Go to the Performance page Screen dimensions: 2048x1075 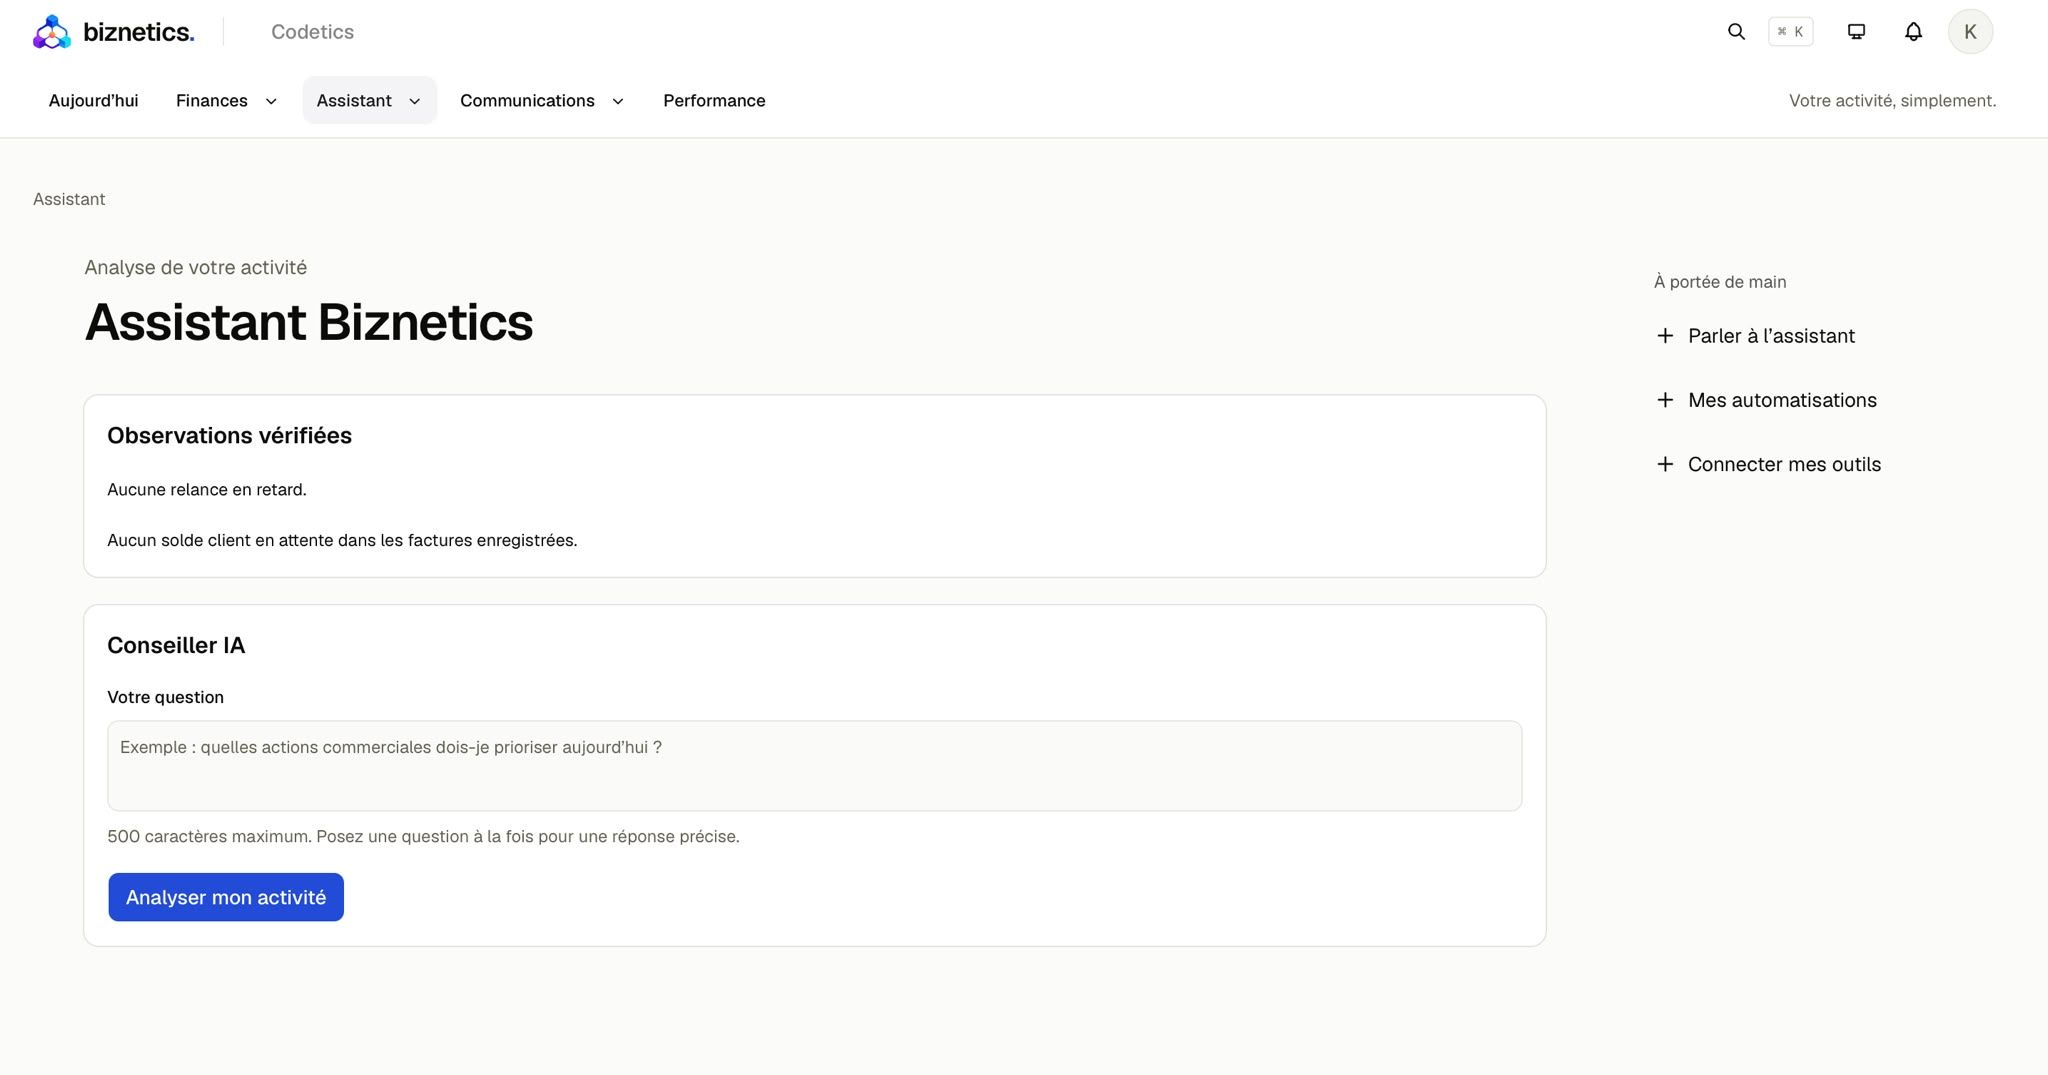click(714, 100)
